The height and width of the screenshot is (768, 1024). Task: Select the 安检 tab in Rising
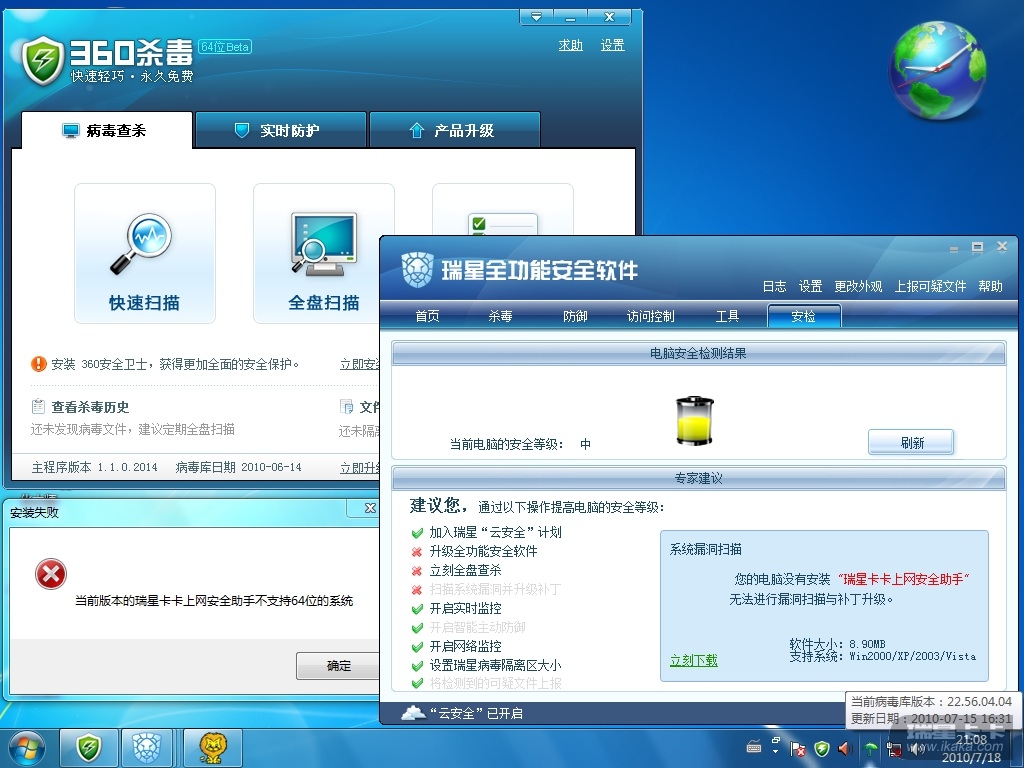(804, 316)
